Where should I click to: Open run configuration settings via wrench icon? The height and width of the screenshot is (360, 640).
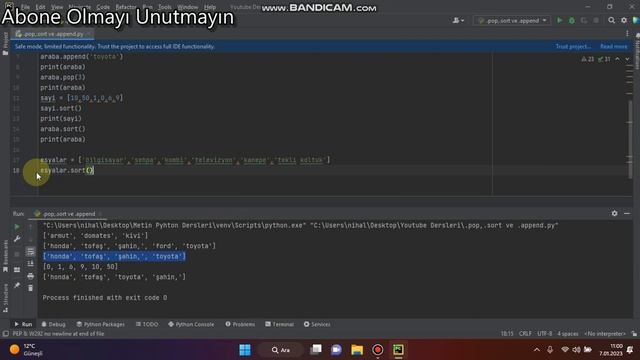17,239
